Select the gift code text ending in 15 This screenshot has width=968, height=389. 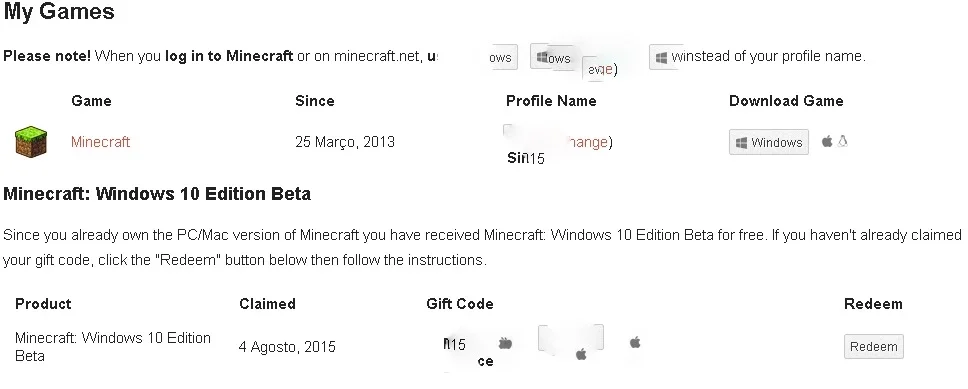click(x=454, y=344)
